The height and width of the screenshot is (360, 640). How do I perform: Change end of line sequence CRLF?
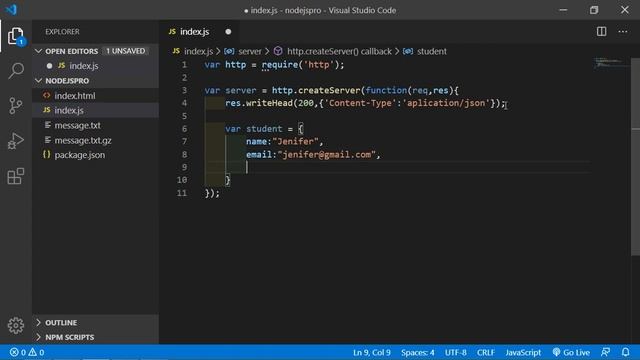tap(485, 352)
